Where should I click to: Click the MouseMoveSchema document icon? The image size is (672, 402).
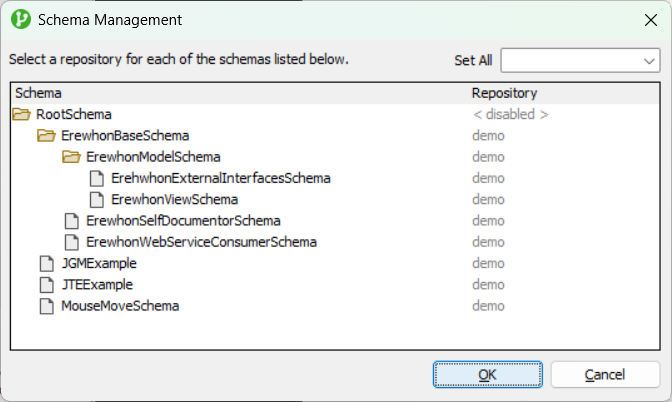45,306
